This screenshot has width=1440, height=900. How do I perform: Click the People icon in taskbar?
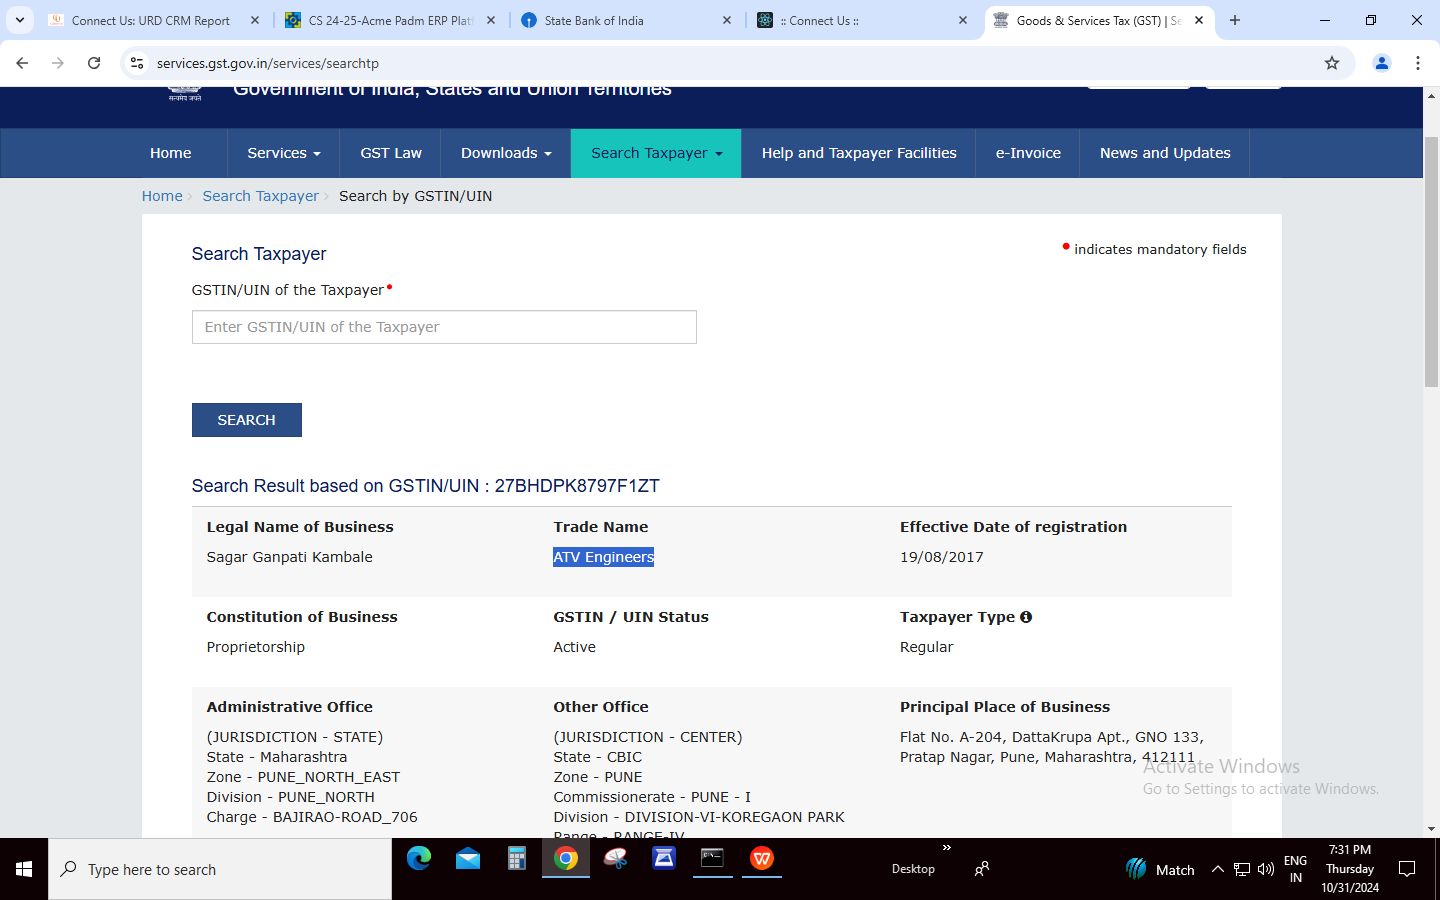pyautogui.click(x=982, y=869)
